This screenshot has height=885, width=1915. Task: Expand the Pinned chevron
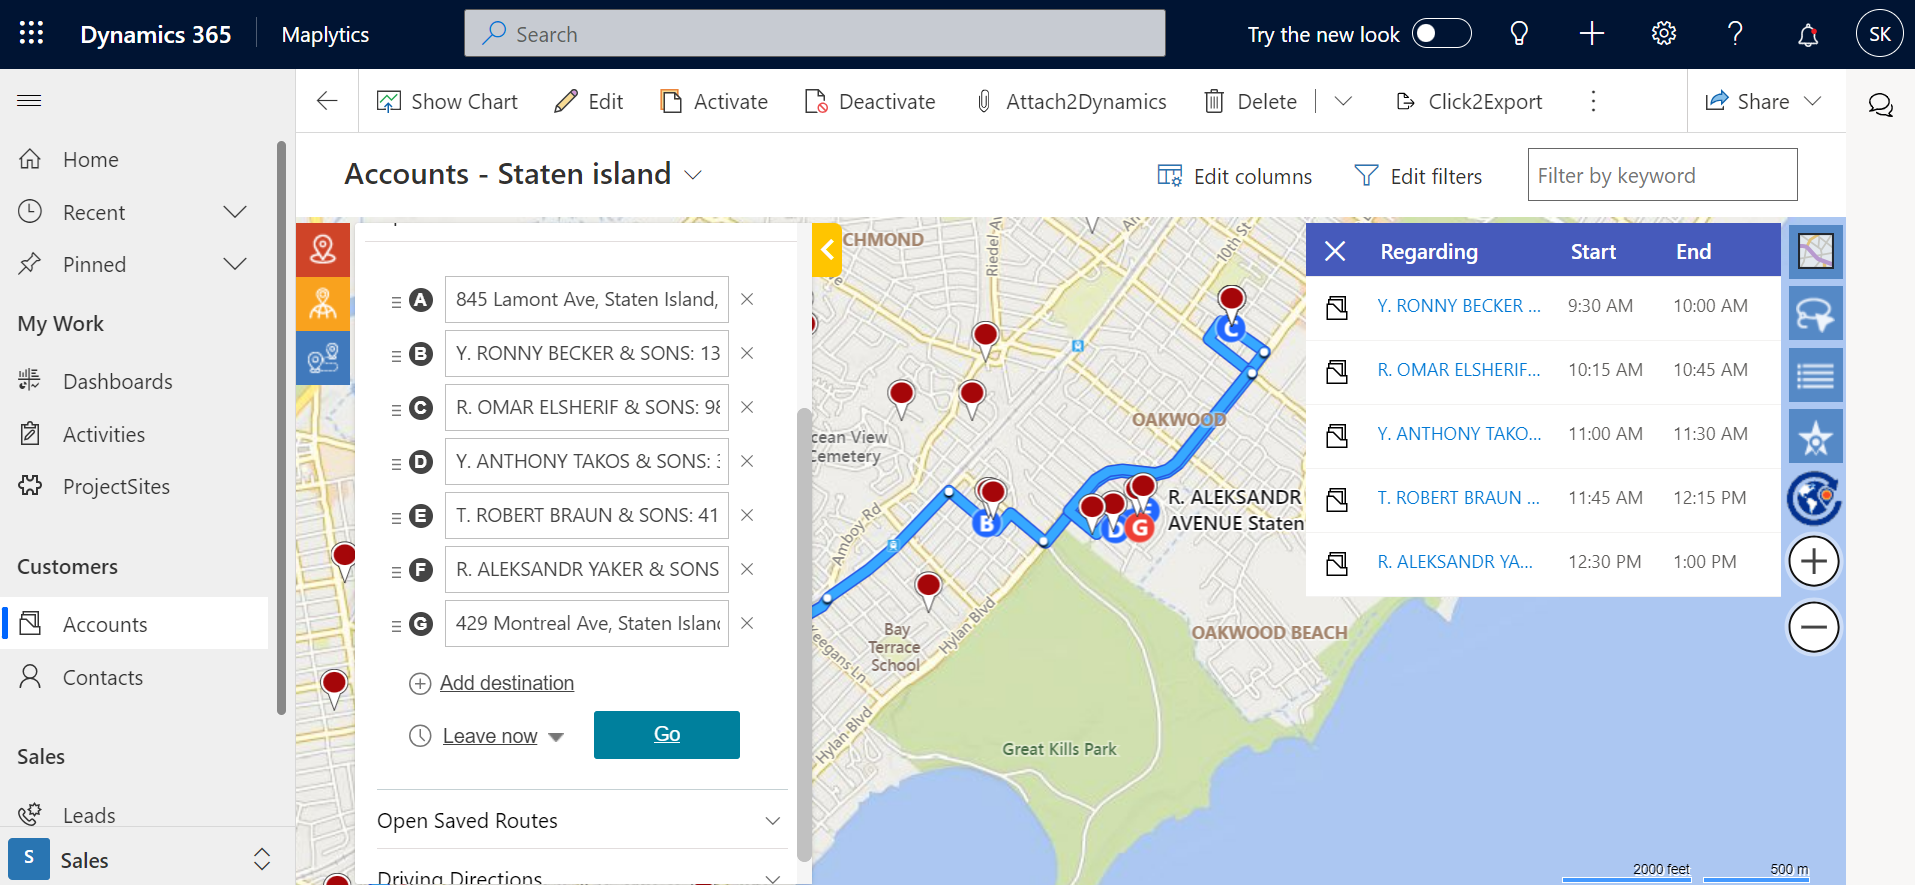tap(235, 264)
